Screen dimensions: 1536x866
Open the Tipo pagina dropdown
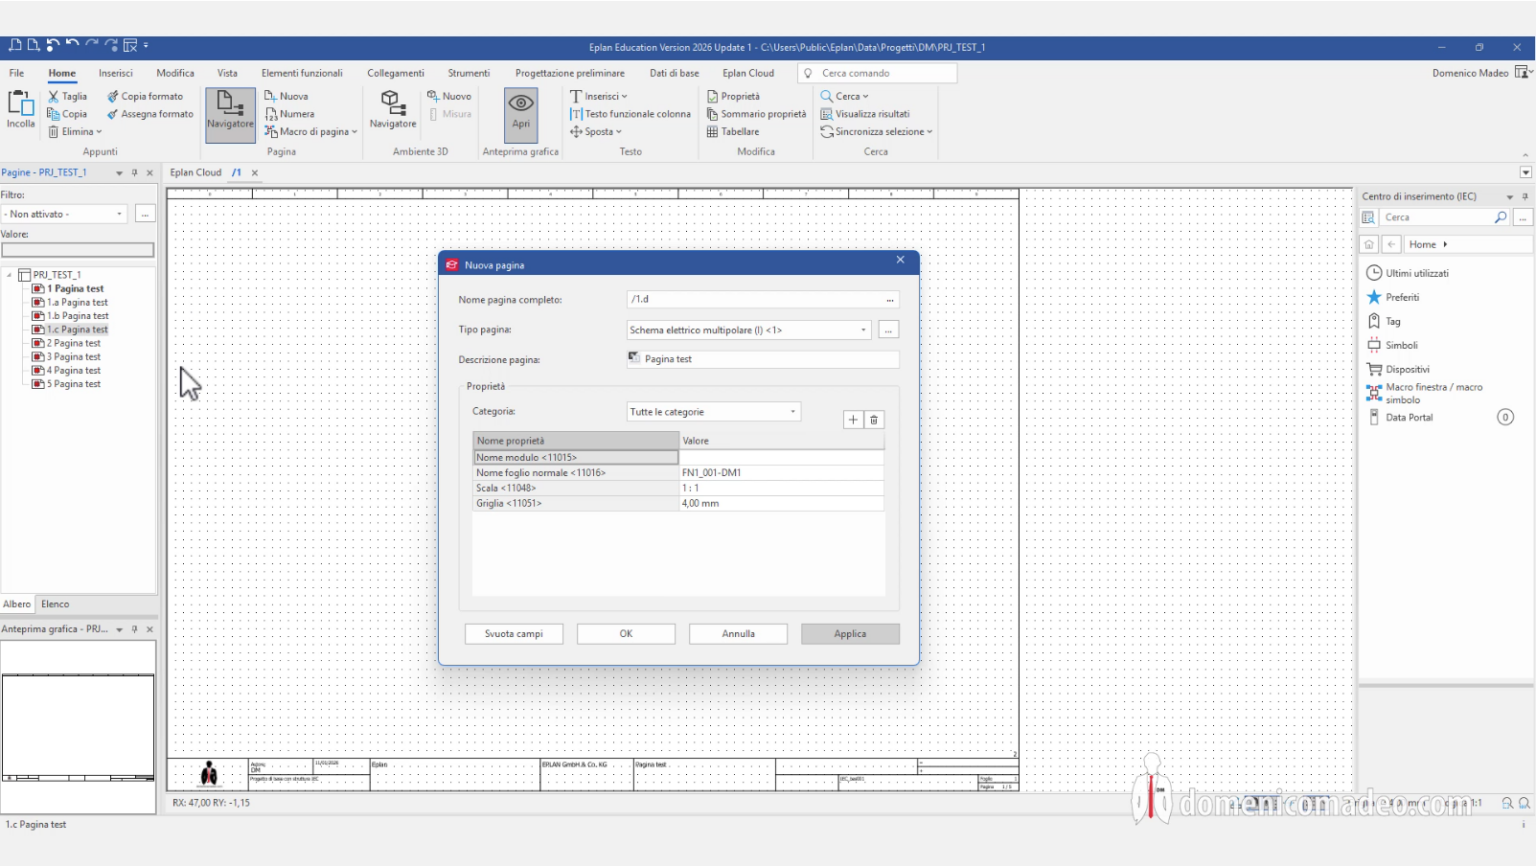[x=862, y=329]
